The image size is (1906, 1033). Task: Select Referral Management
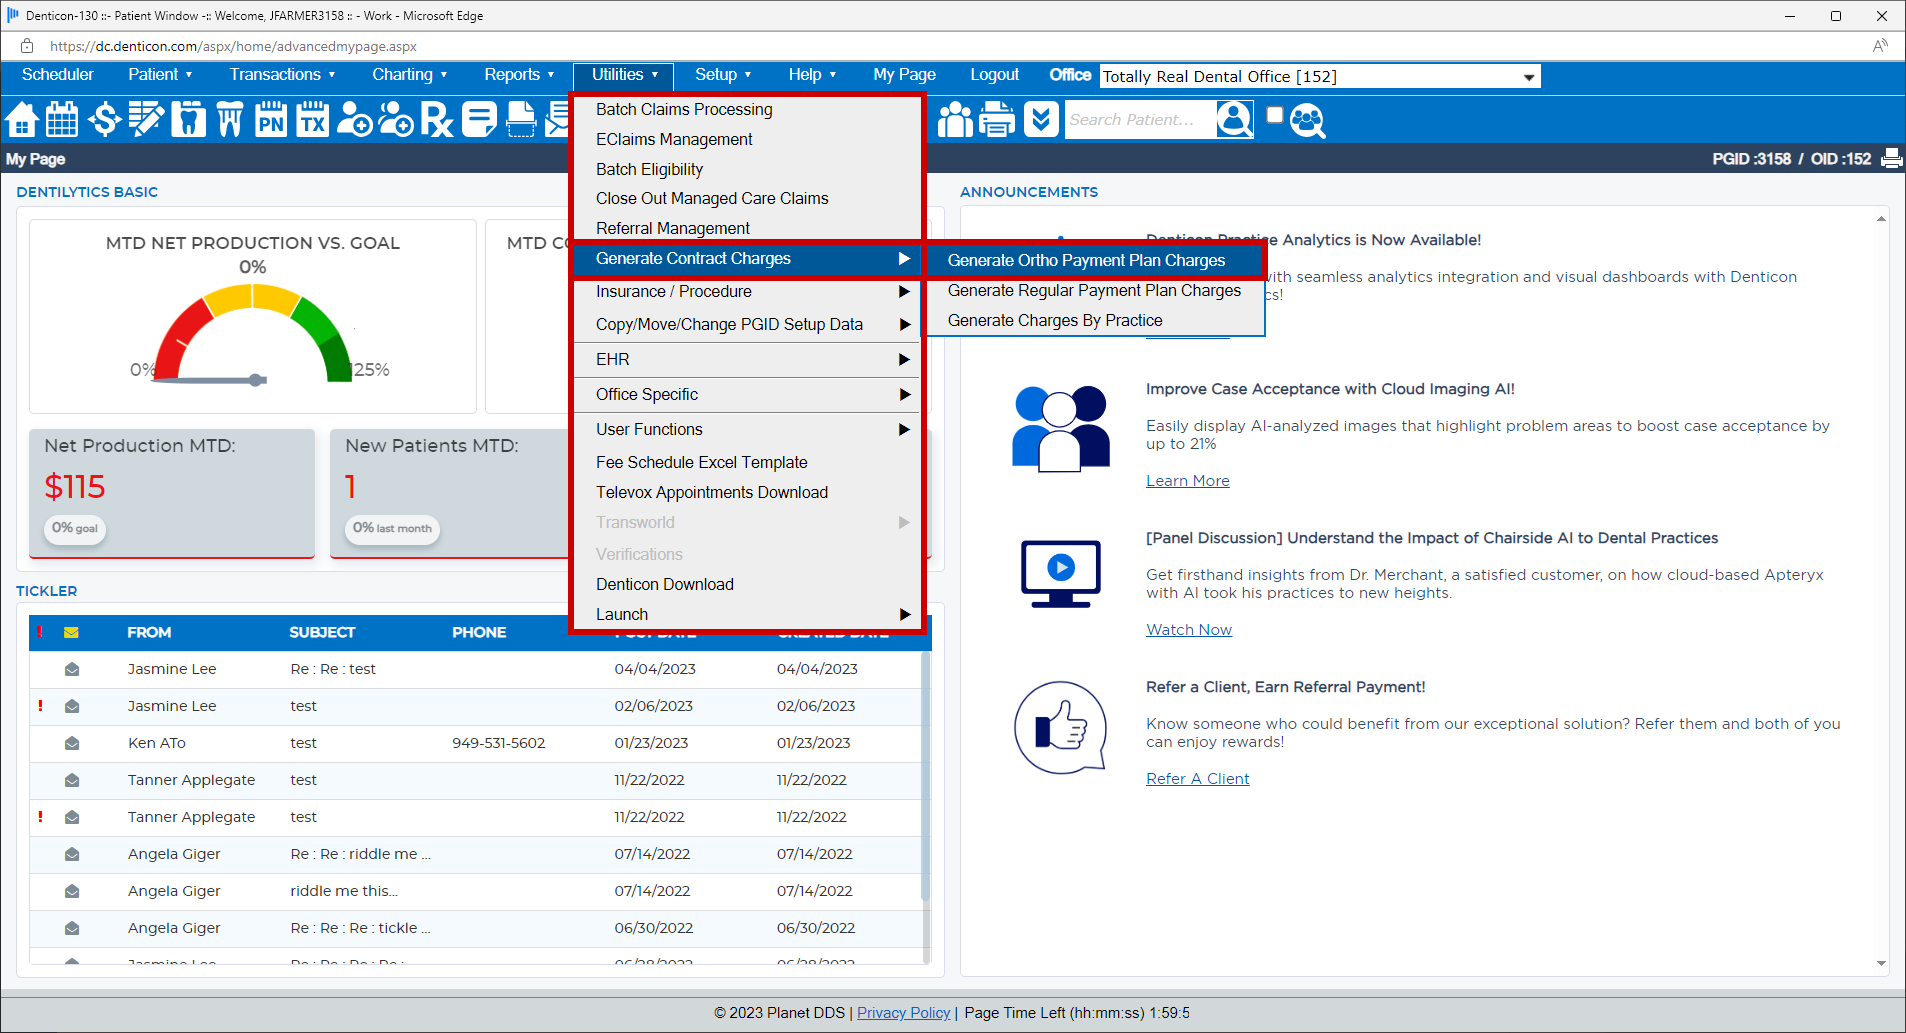(747, 229)
